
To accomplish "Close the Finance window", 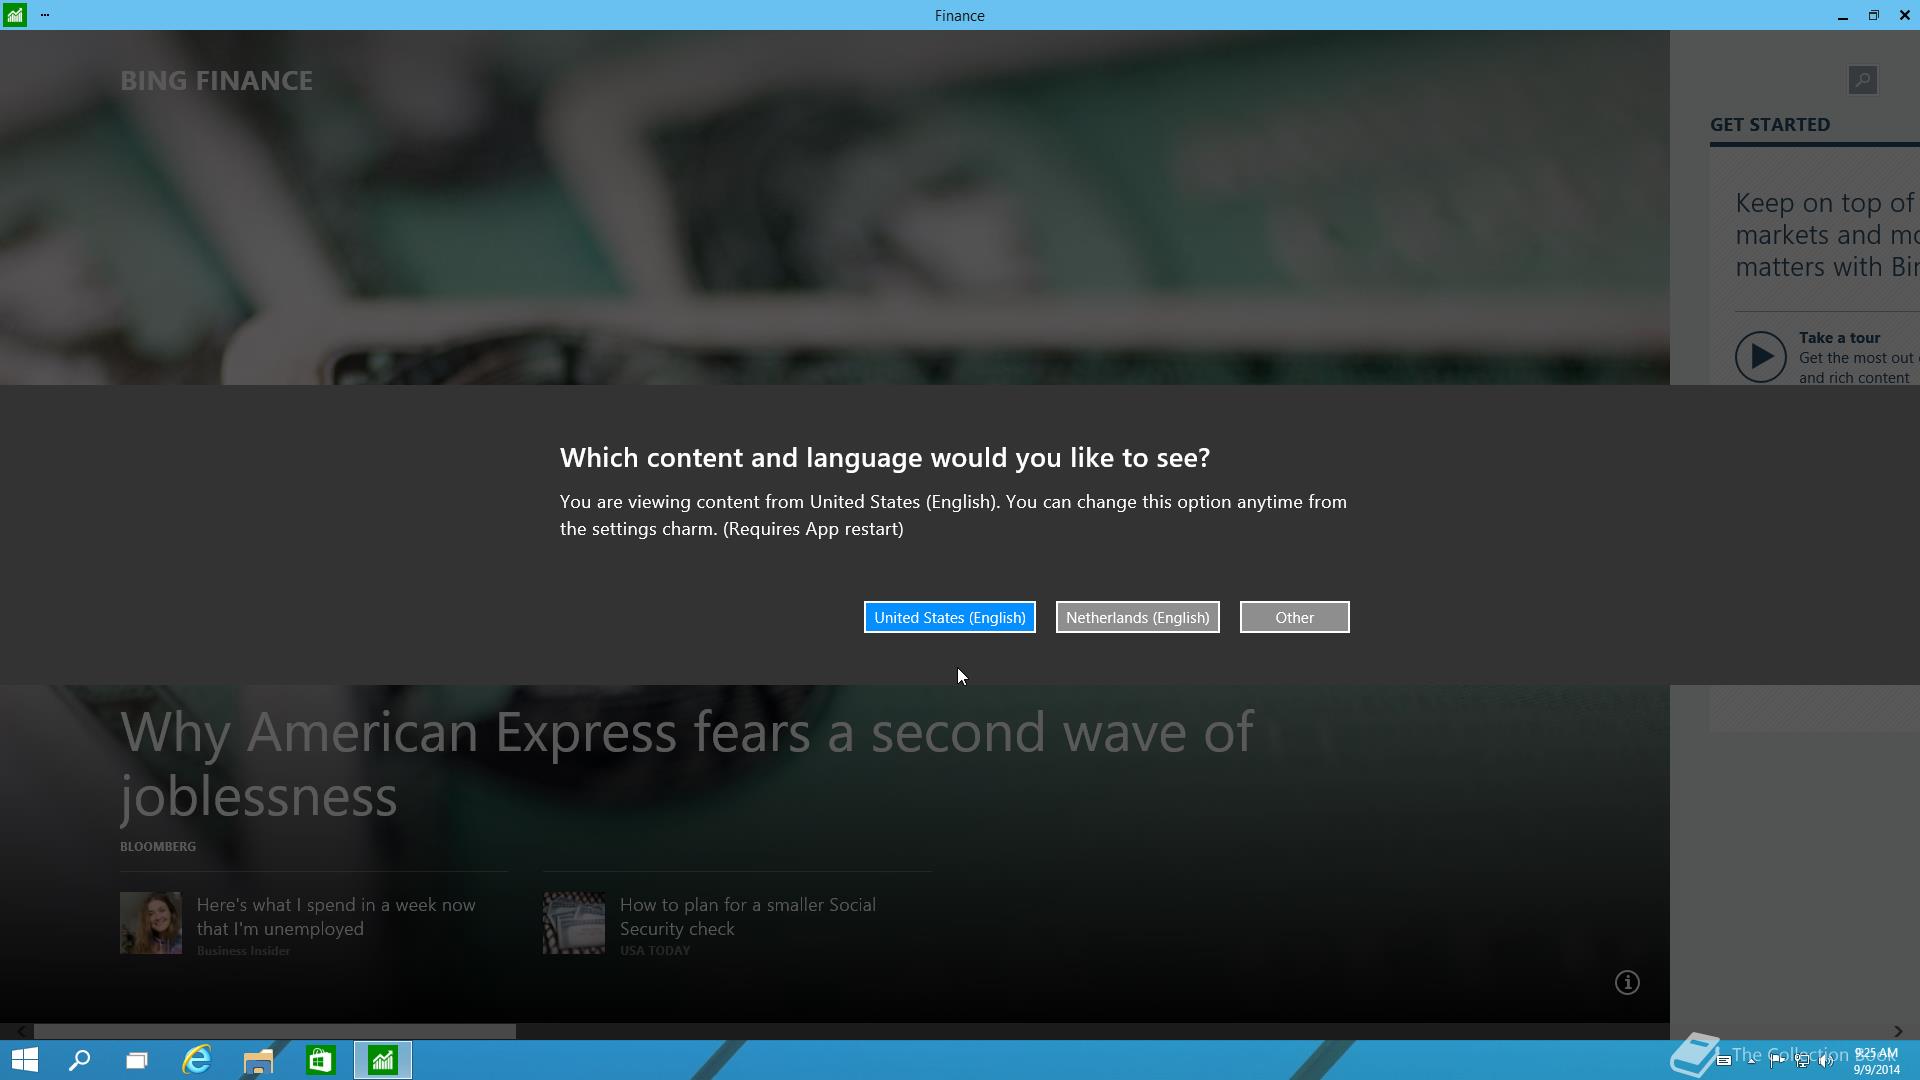I will coord(1904,16).
